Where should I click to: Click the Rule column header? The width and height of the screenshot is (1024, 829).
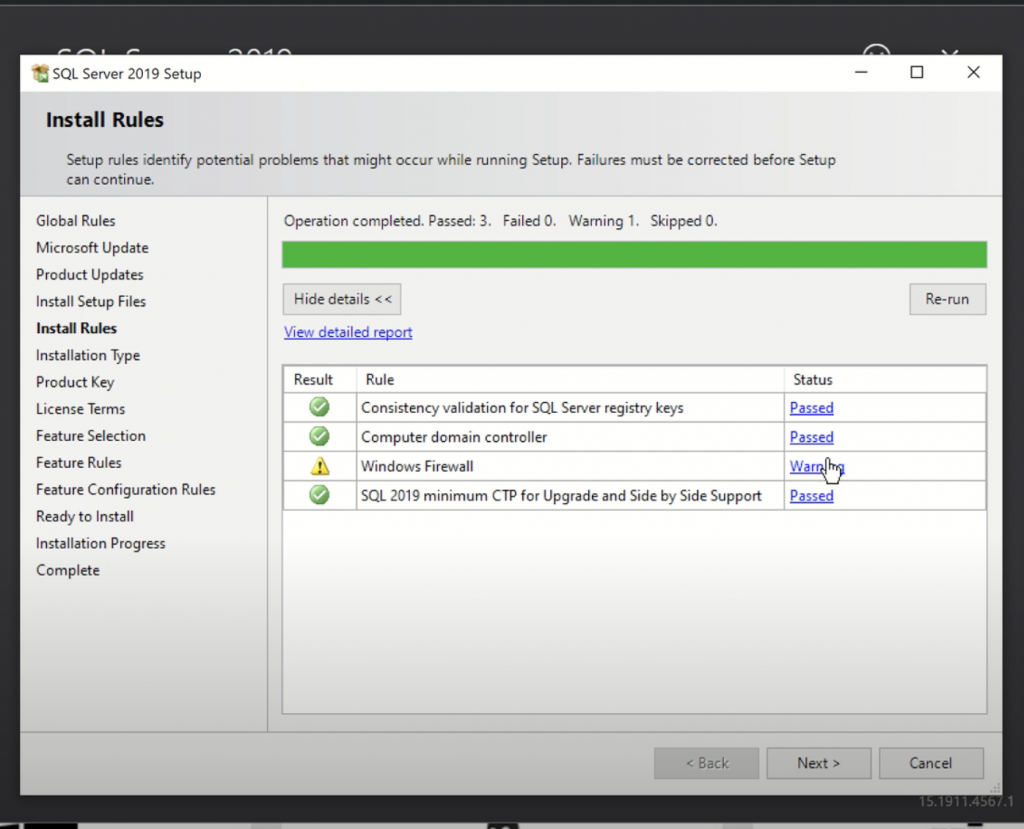(379, 380)
